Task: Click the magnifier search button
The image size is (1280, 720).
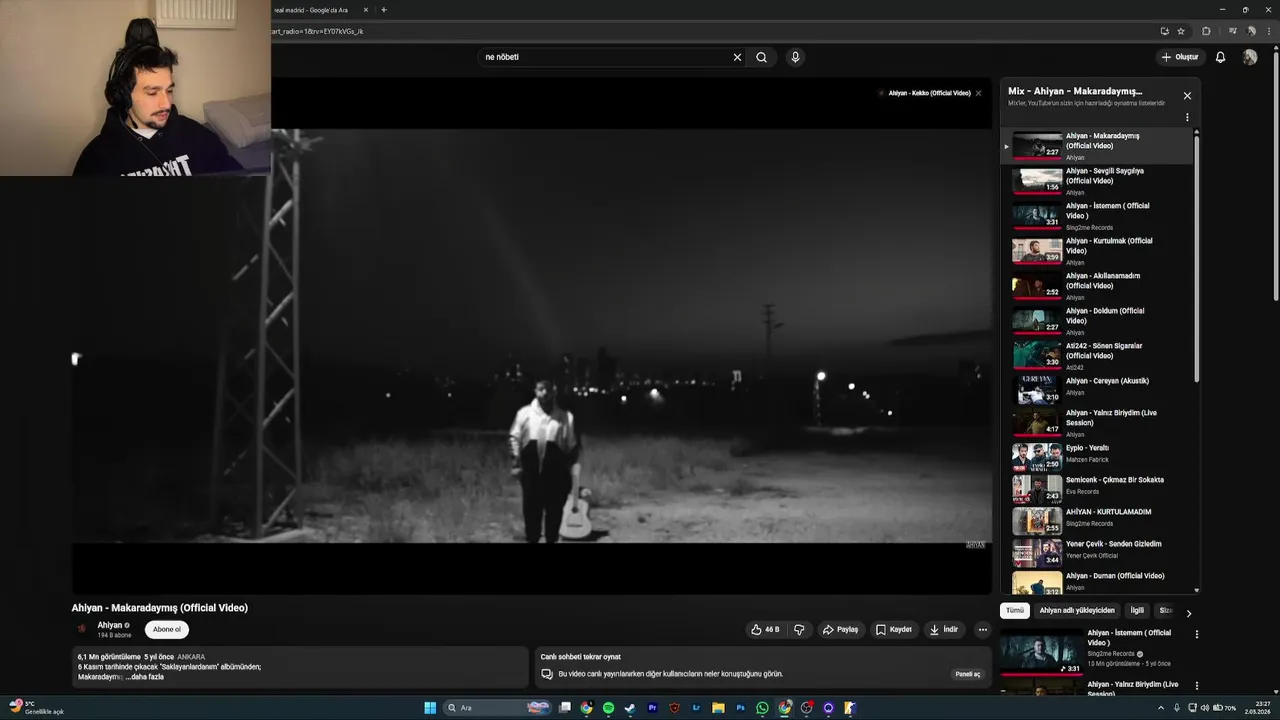Action: click(761, 57)
